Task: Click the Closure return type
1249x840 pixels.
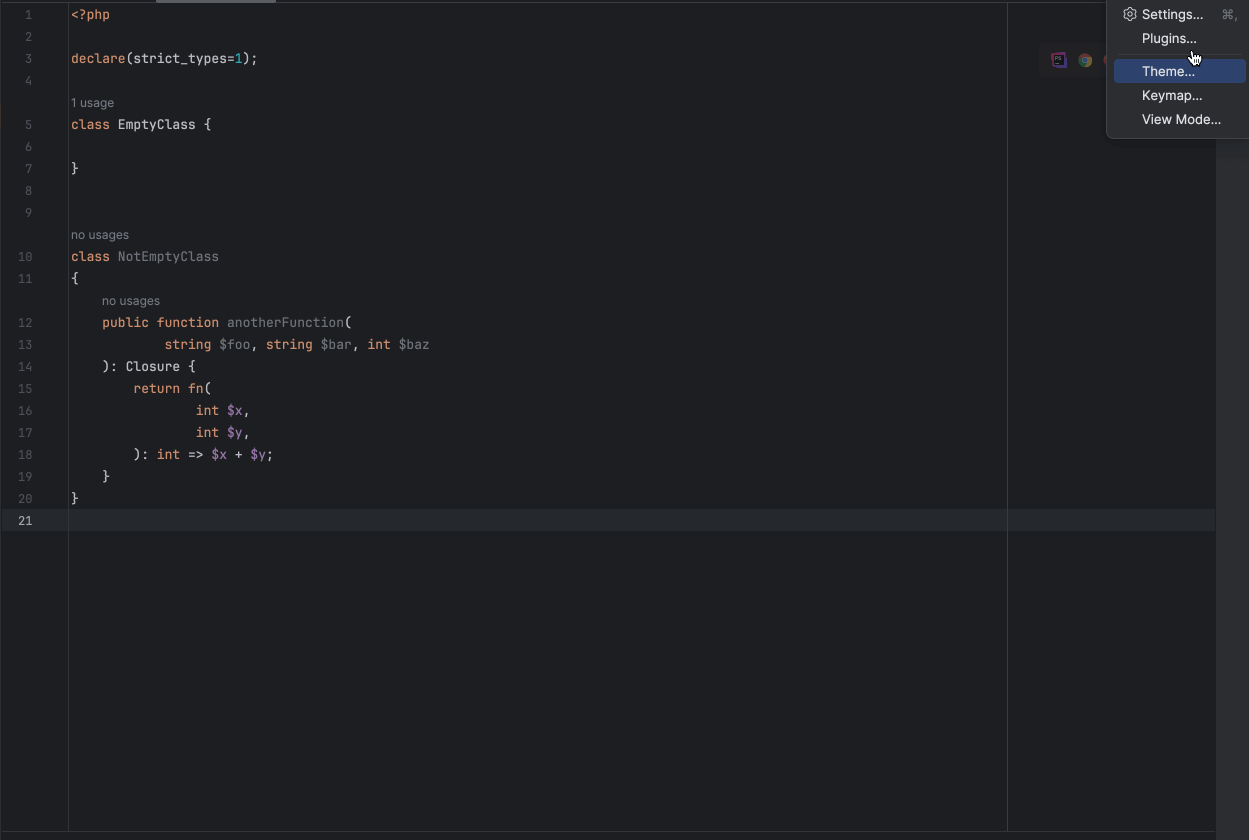Action: [153, 367]
